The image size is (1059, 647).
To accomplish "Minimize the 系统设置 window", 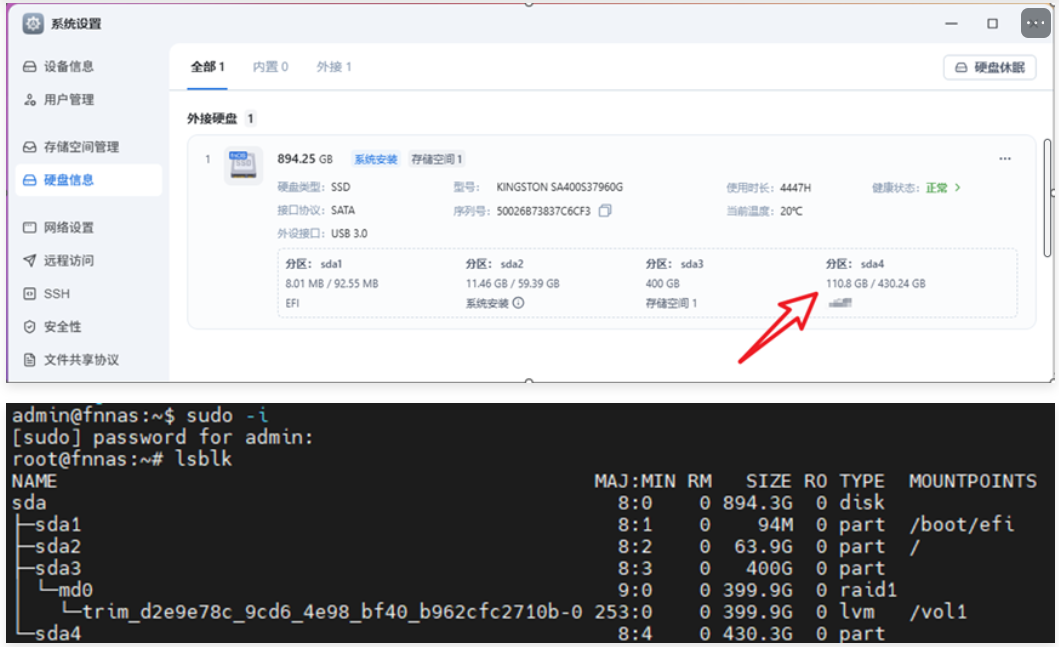I will [x=951, y=24].
